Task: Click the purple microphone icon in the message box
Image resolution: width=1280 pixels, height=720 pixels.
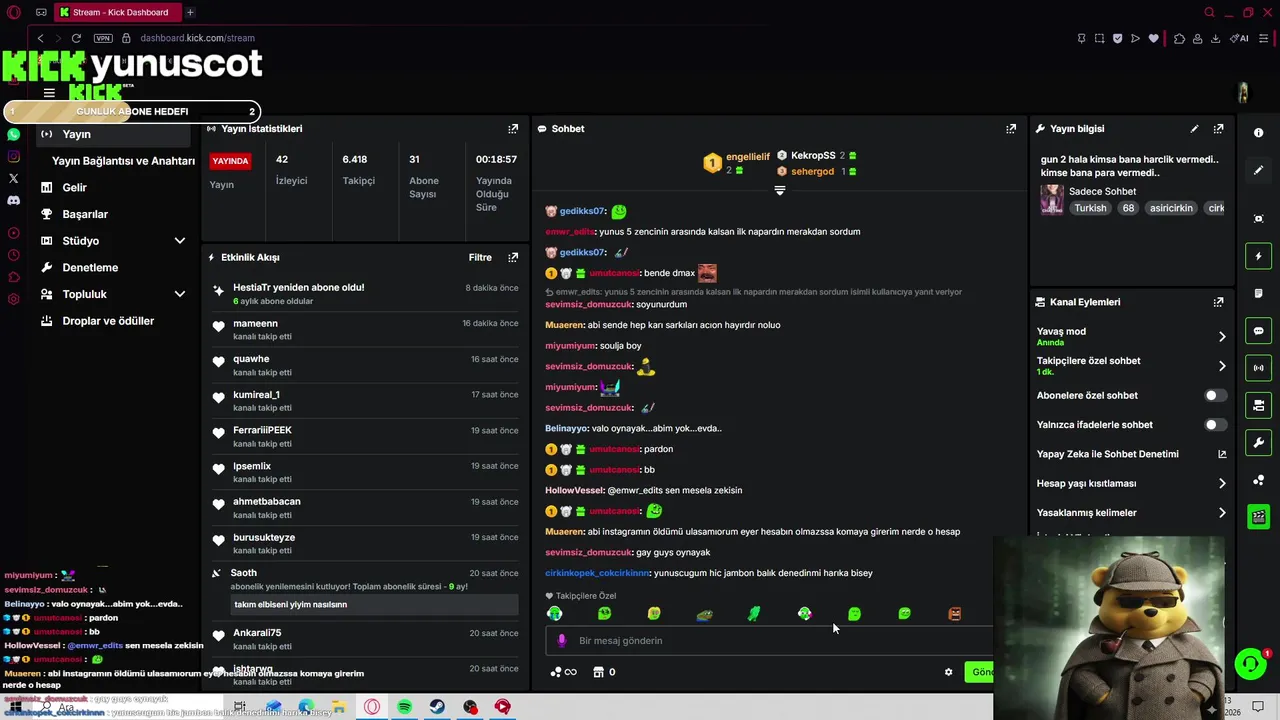Action: coord(562,641)
